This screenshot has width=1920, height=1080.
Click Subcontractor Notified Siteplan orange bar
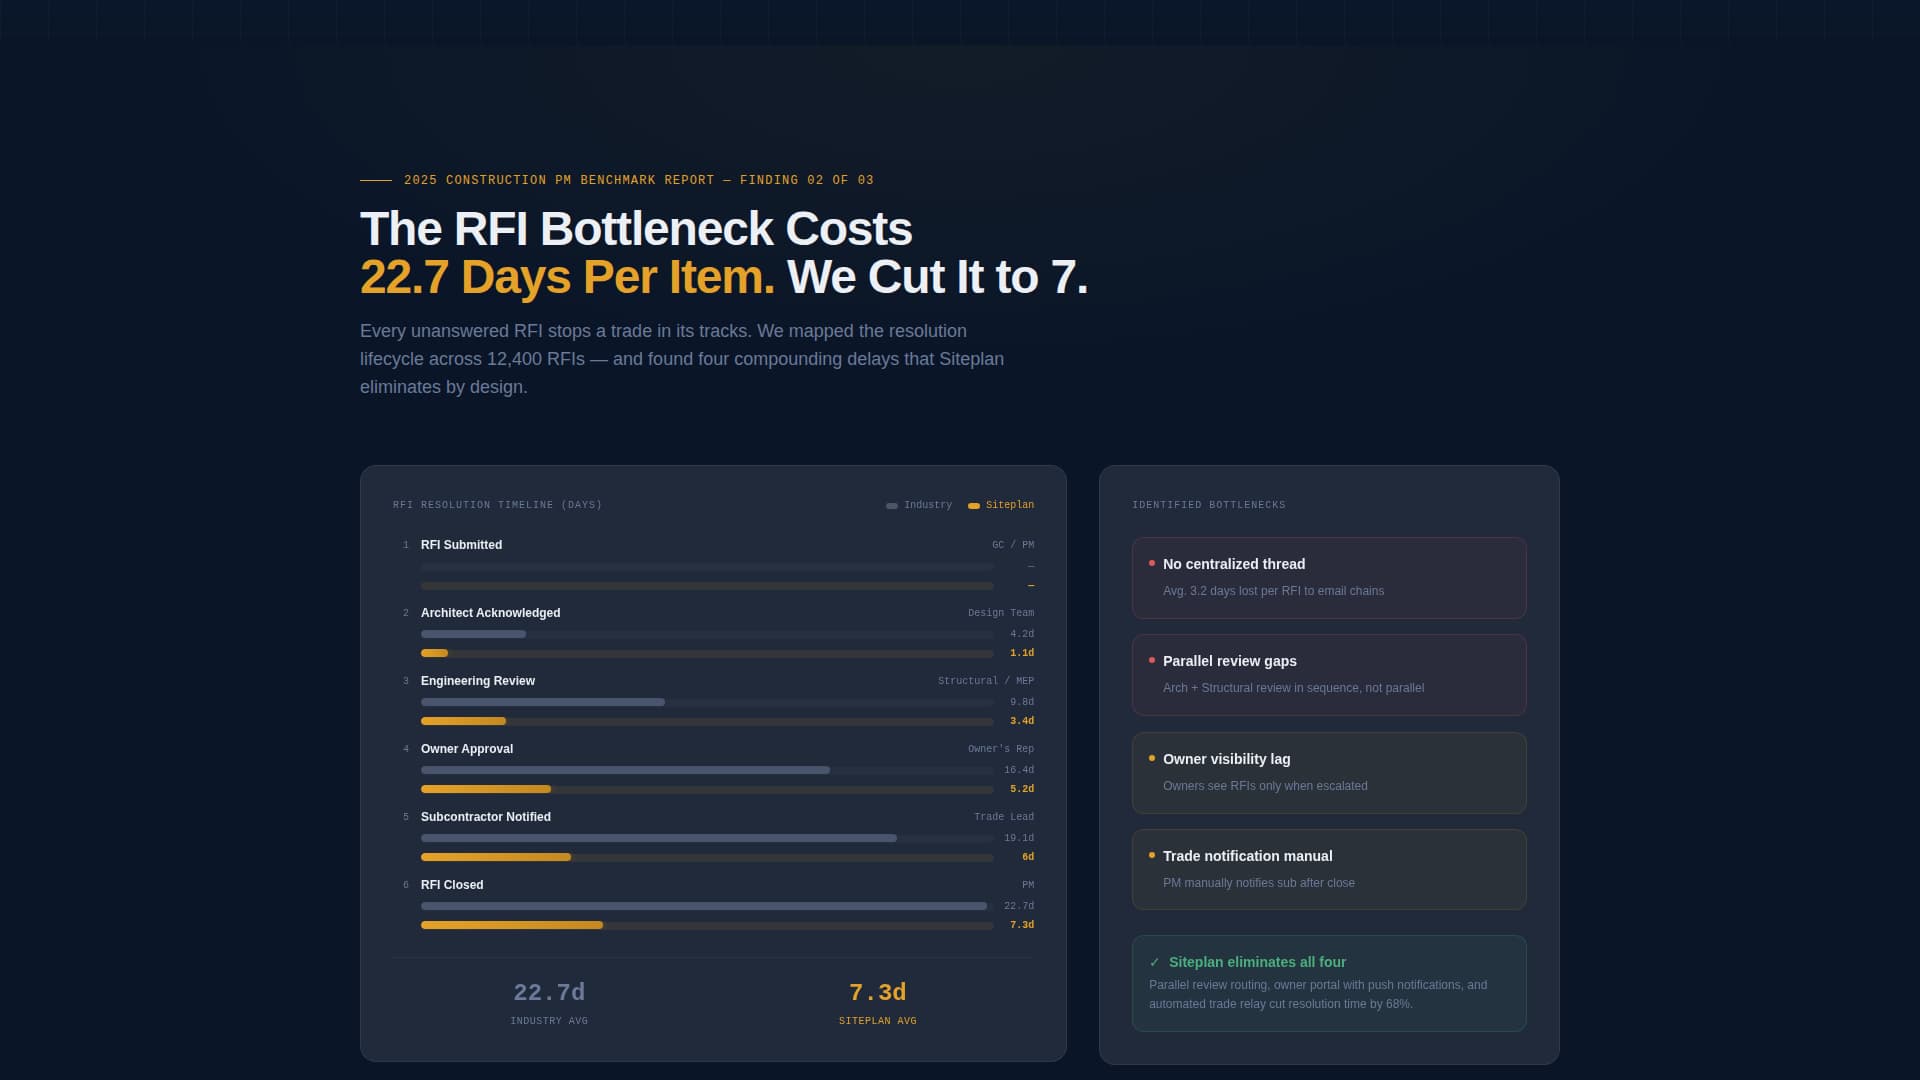tap(496, 857)
